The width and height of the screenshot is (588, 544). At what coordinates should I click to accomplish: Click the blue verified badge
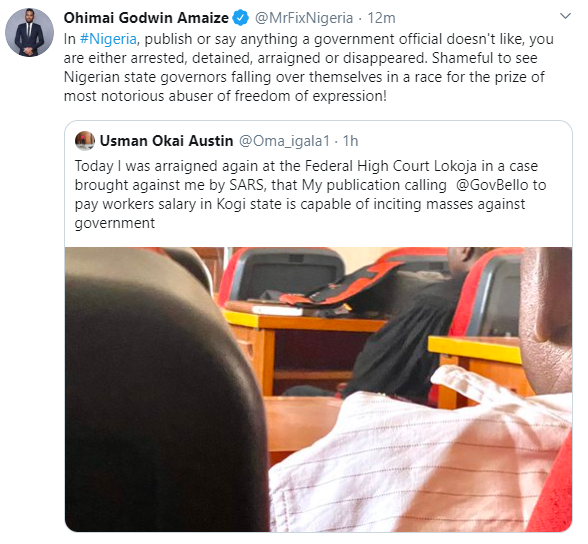241,18
